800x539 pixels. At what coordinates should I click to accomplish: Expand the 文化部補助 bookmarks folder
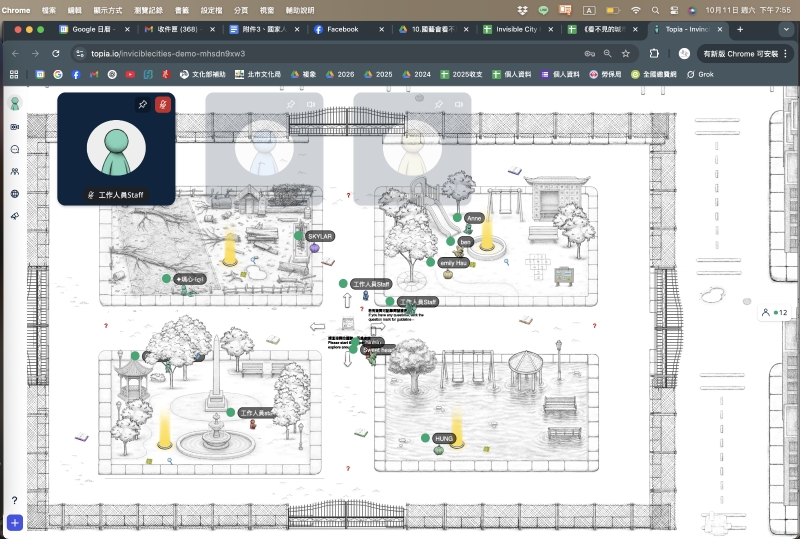click(x=206, y=74)
